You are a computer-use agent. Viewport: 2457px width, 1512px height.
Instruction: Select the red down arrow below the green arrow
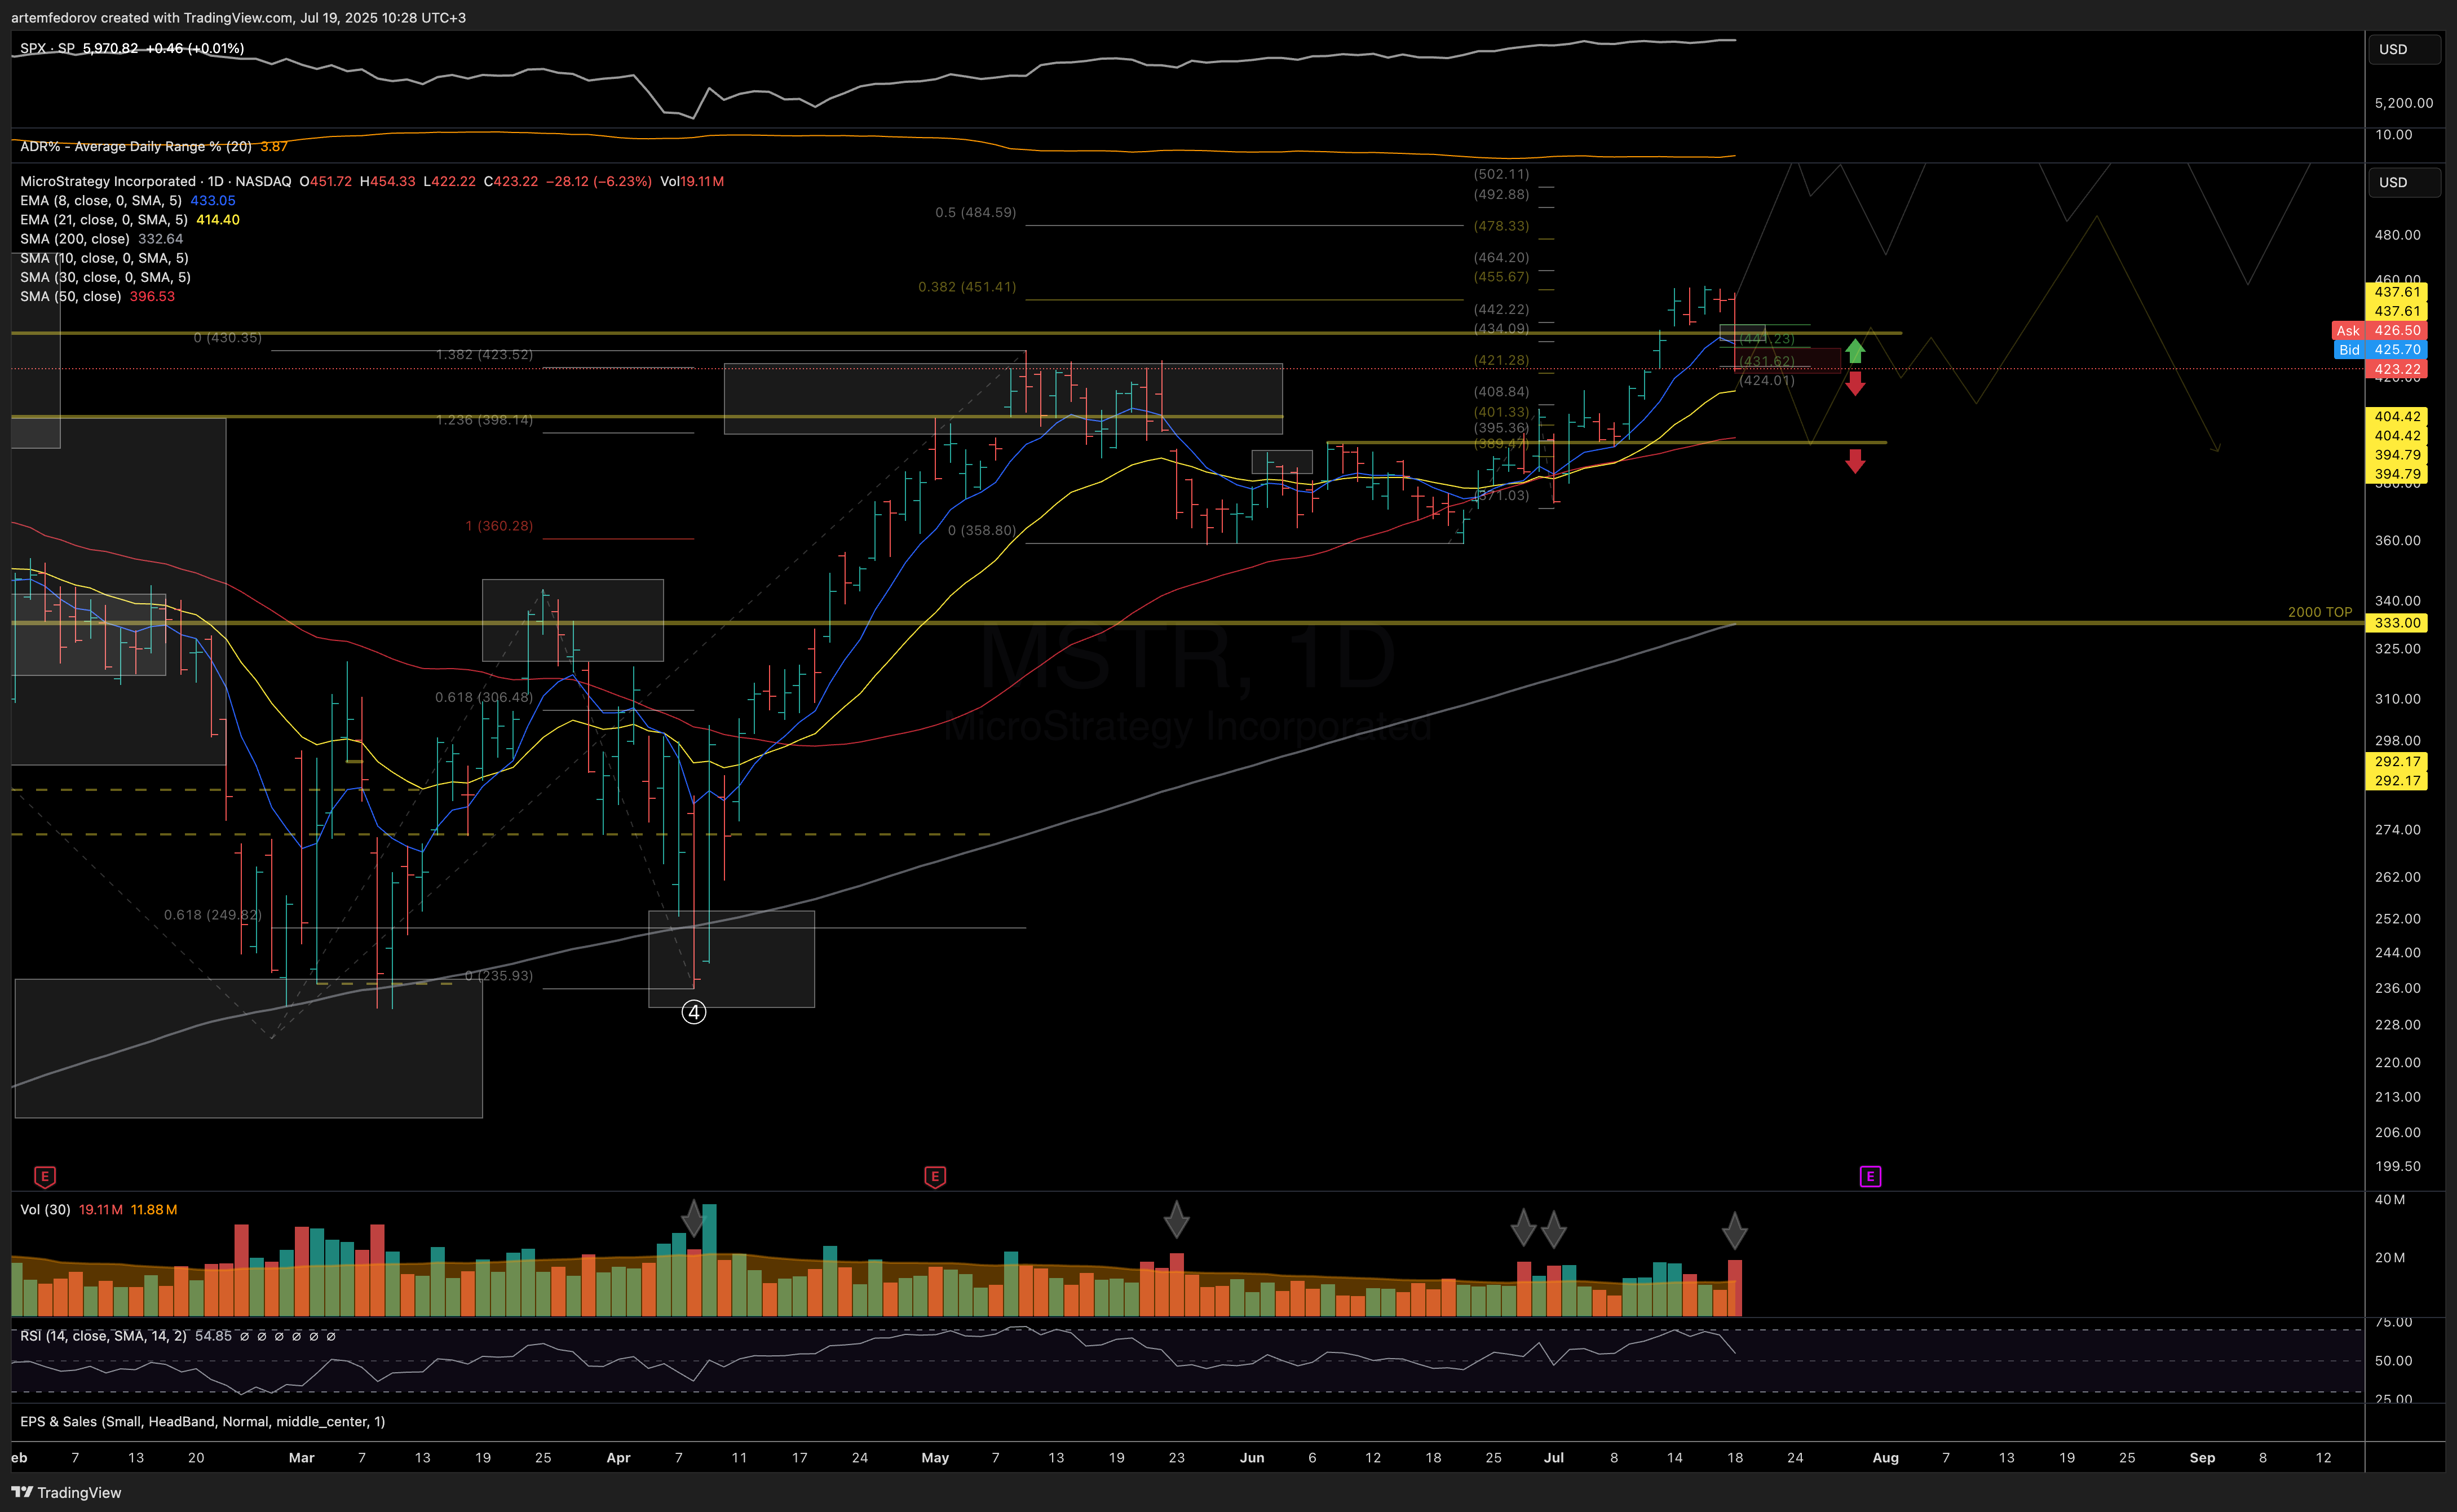pos(1855,384)
